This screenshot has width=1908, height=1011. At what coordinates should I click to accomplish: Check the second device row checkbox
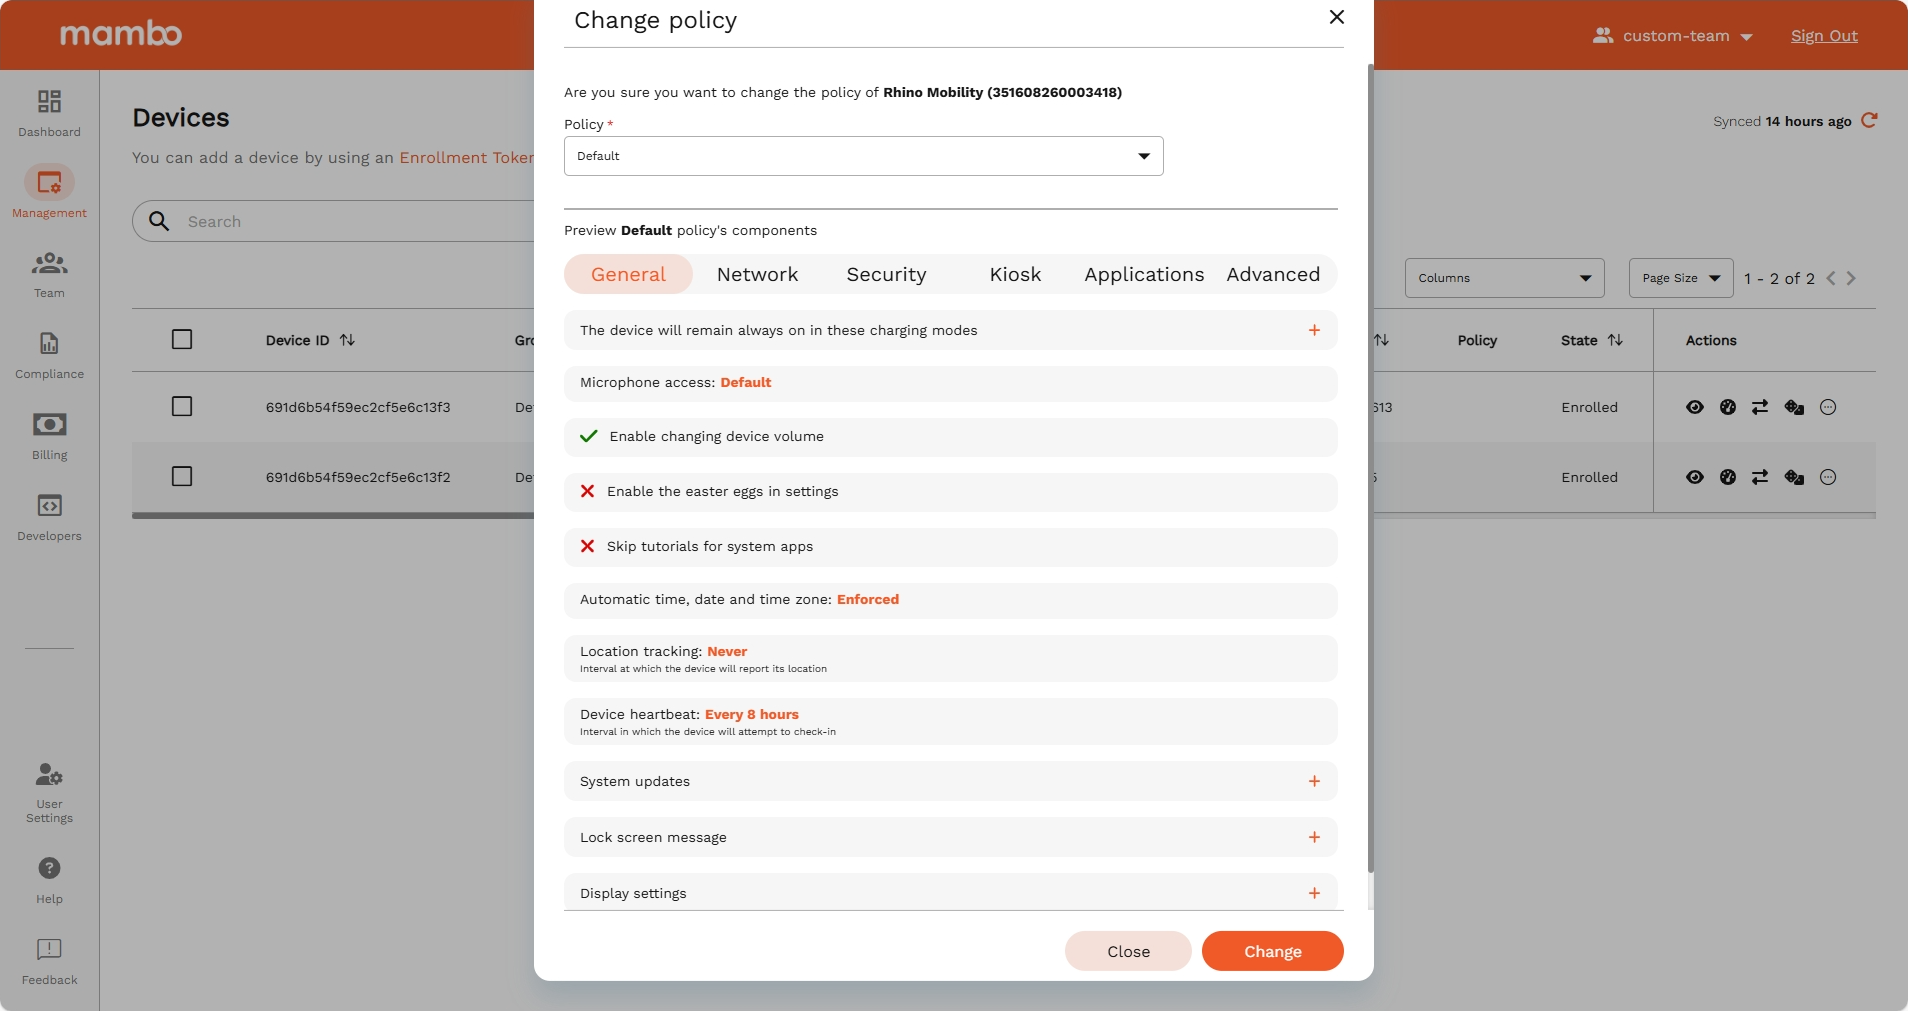coord(182,476)
